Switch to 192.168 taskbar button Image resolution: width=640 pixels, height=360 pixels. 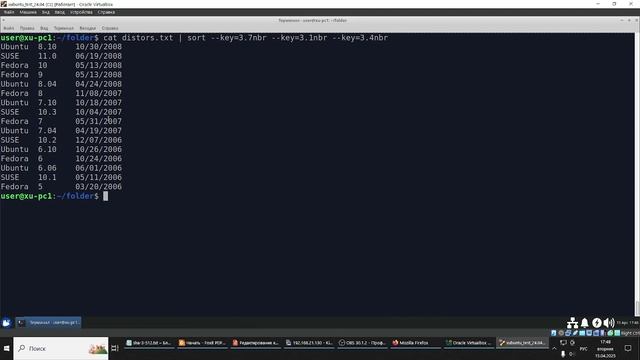[x=309, y=343]
